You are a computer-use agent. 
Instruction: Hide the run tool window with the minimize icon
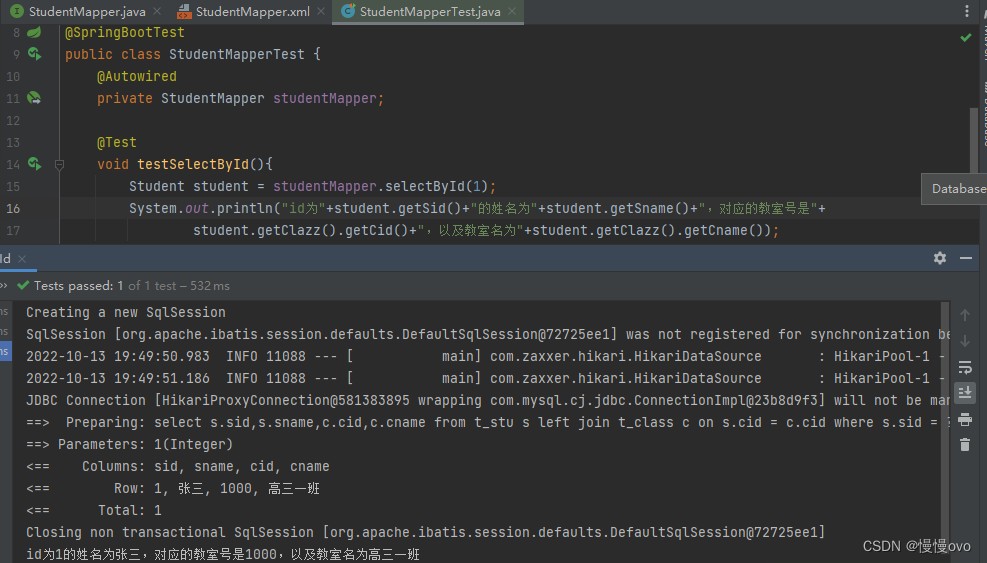[966, 258]
